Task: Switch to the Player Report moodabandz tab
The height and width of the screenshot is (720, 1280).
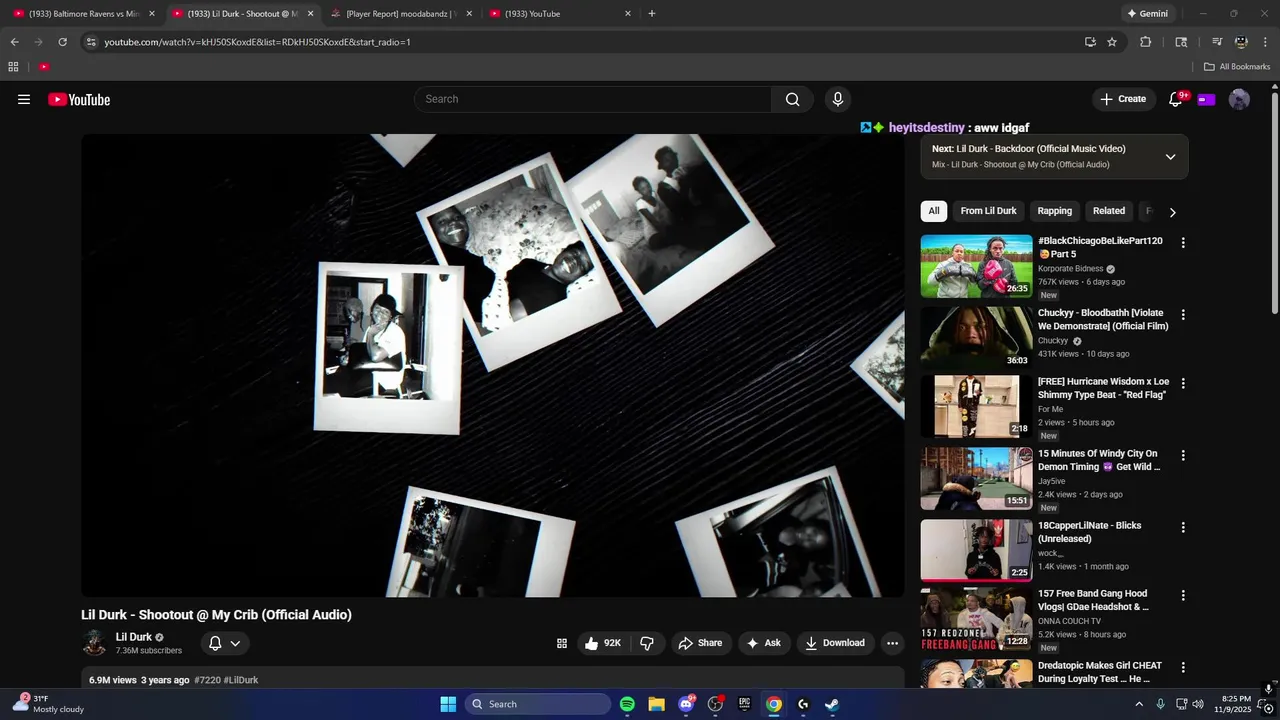Action: pyautogui.click(x=401, y=14)
